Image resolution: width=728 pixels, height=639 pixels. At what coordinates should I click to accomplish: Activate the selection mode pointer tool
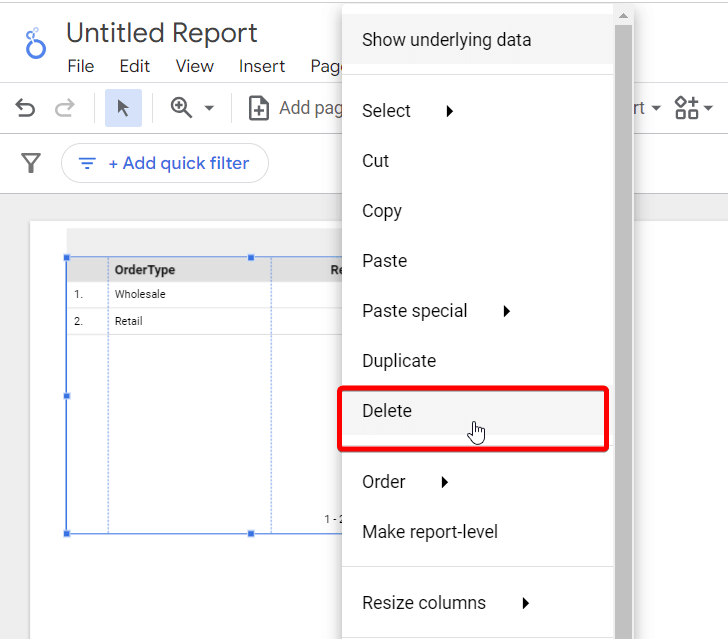[x=123, y=108]
